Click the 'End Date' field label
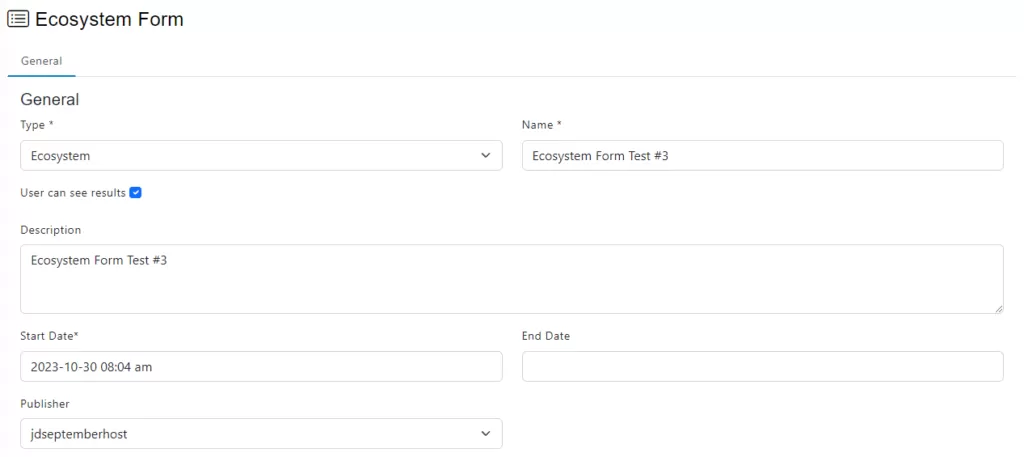The width and height of the screenshot is (1024, 457). pyautogui.click(x=546, y=336)
